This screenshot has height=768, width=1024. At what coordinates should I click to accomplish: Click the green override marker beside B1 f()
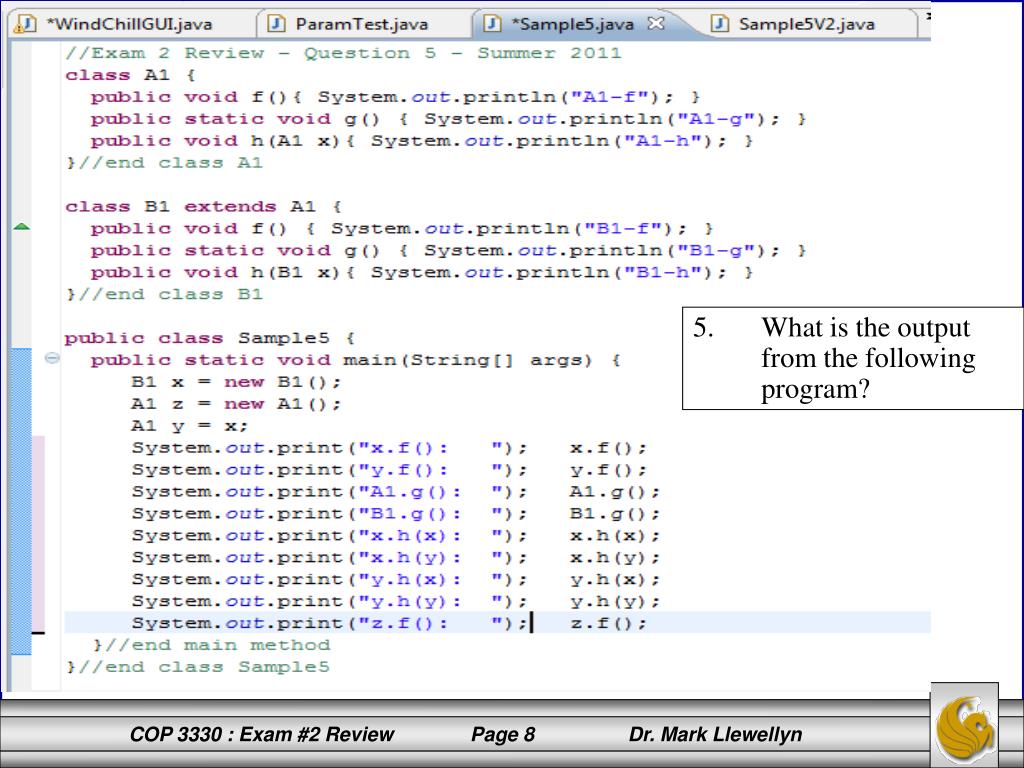pyautogui.click(x=20, y=228)
